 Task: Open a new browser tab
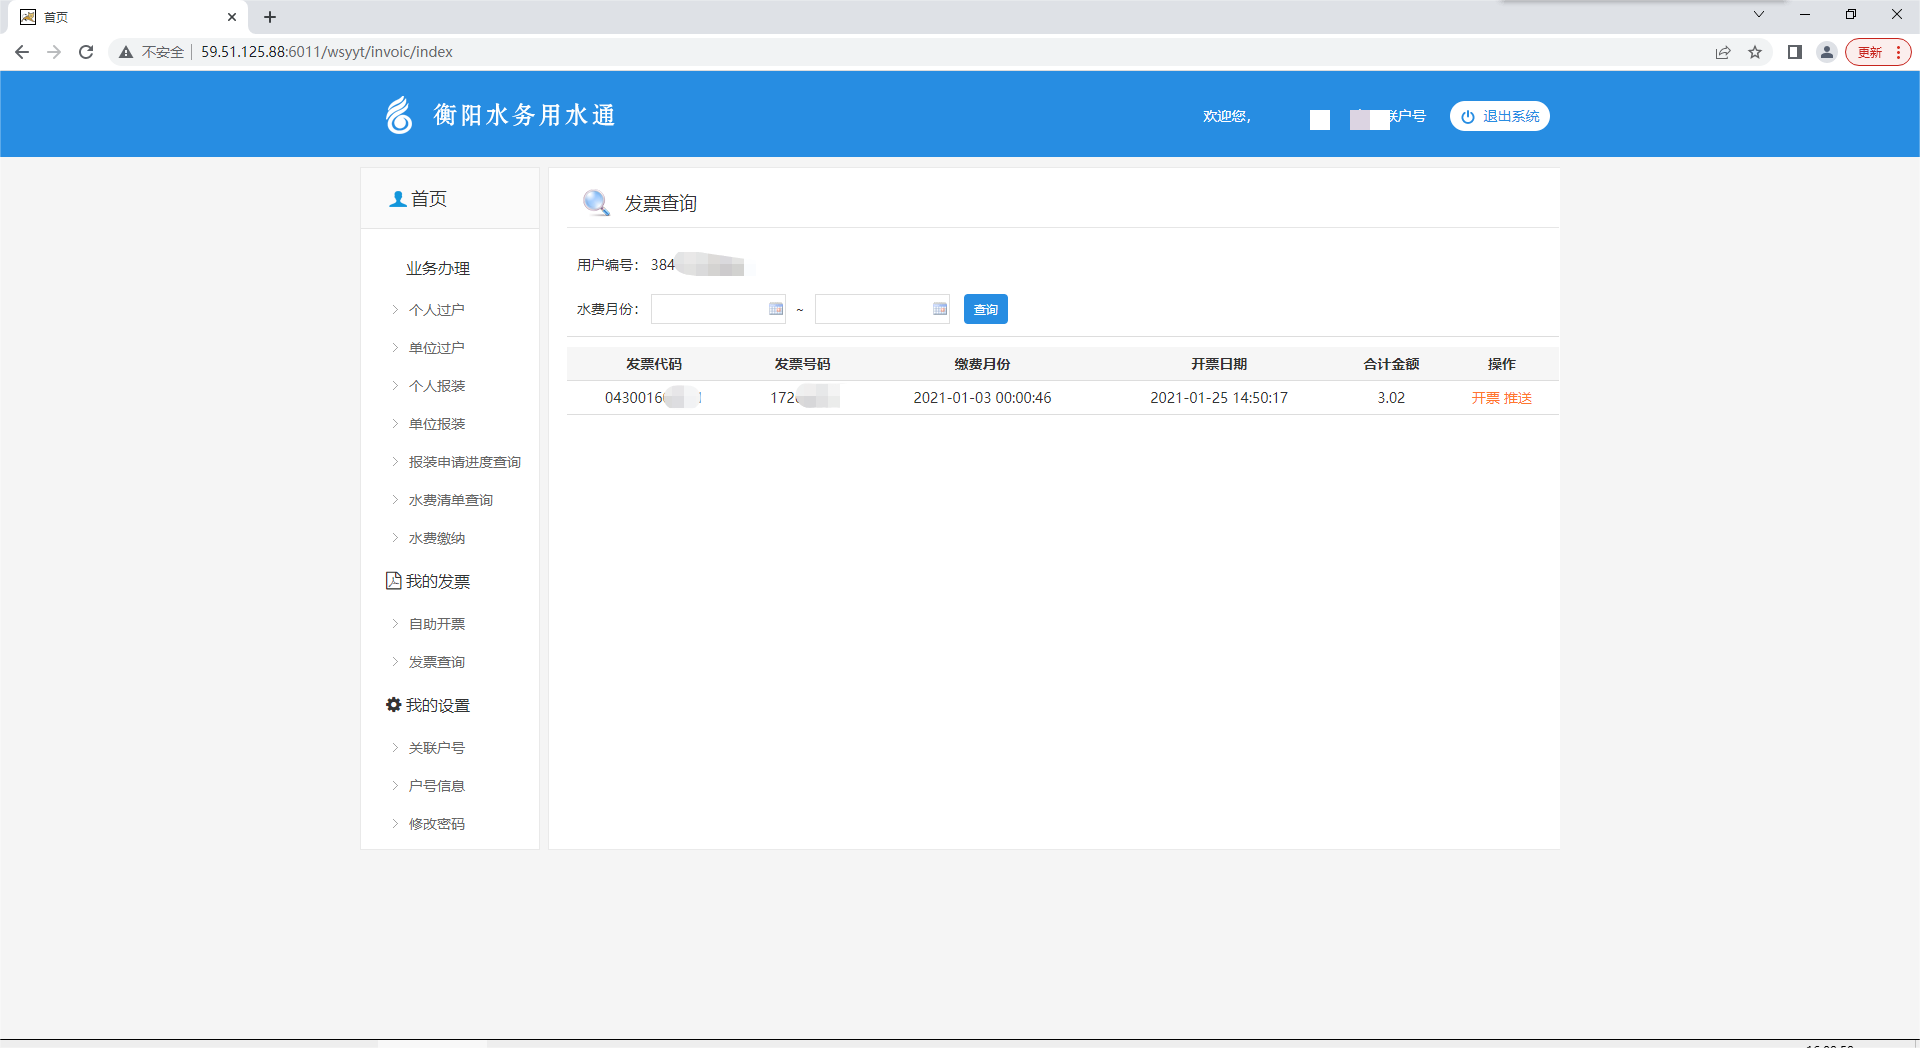[270, 17]
